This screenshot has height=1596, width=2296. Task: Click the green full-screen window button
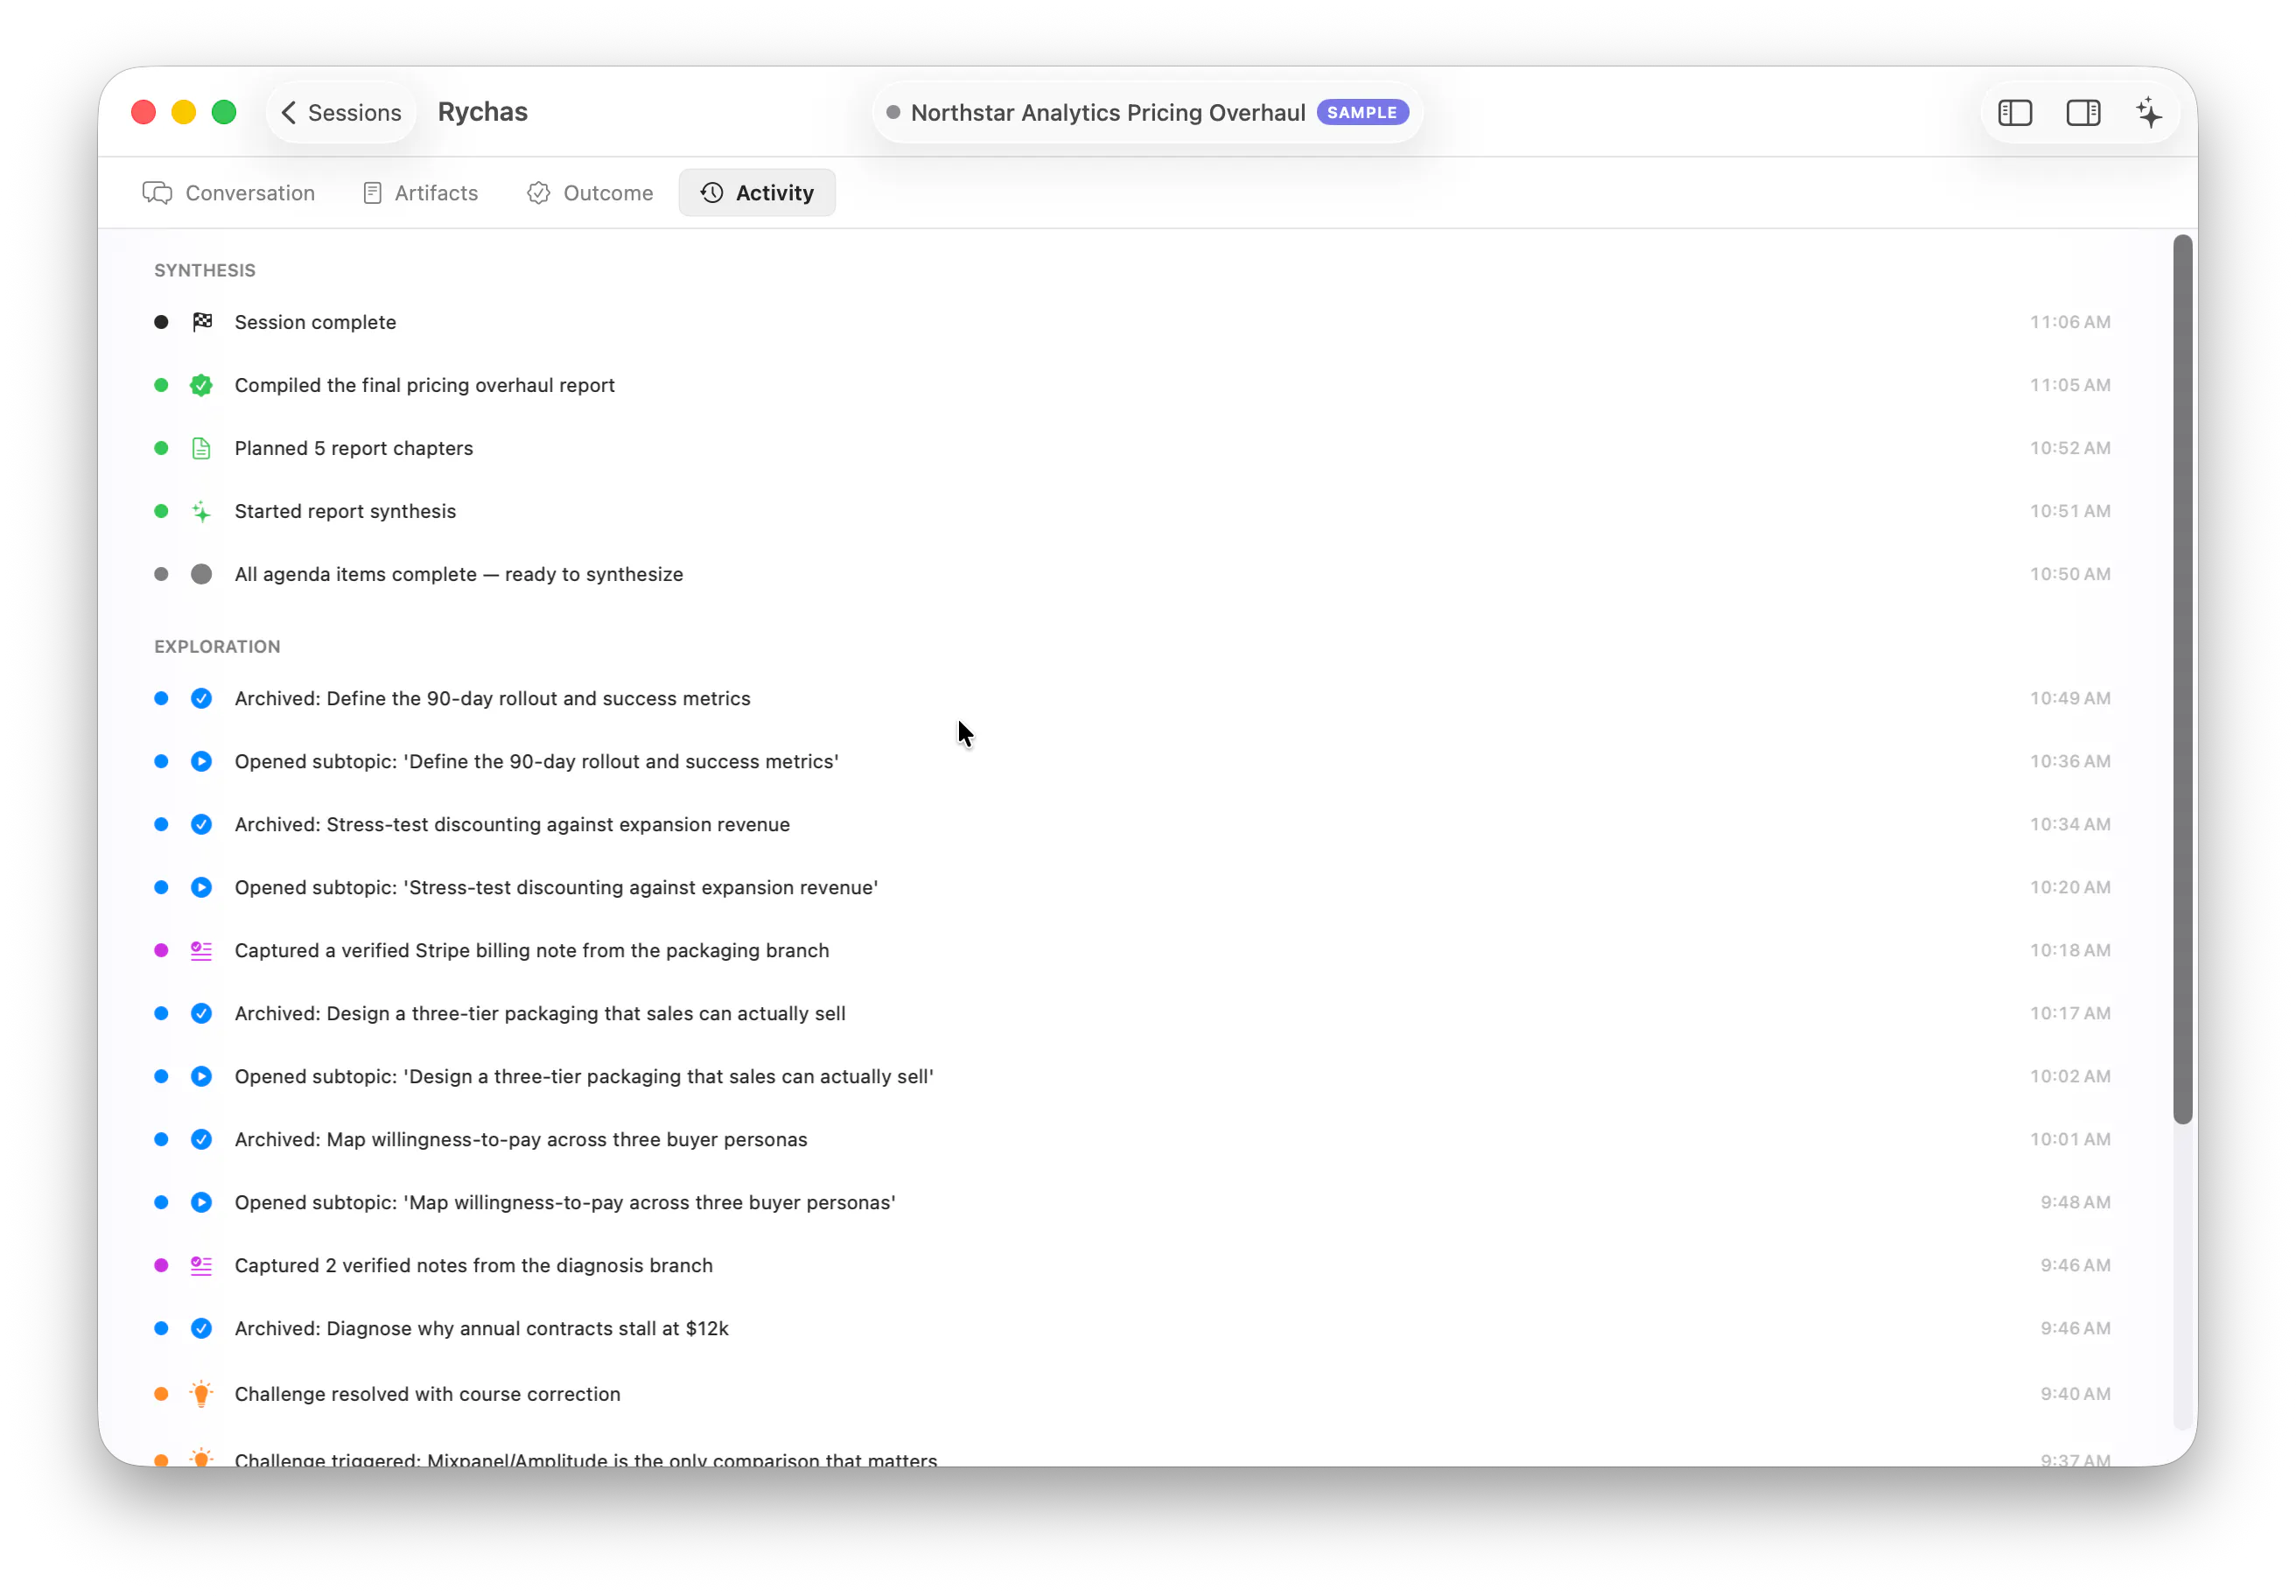[x=224, y=112]
